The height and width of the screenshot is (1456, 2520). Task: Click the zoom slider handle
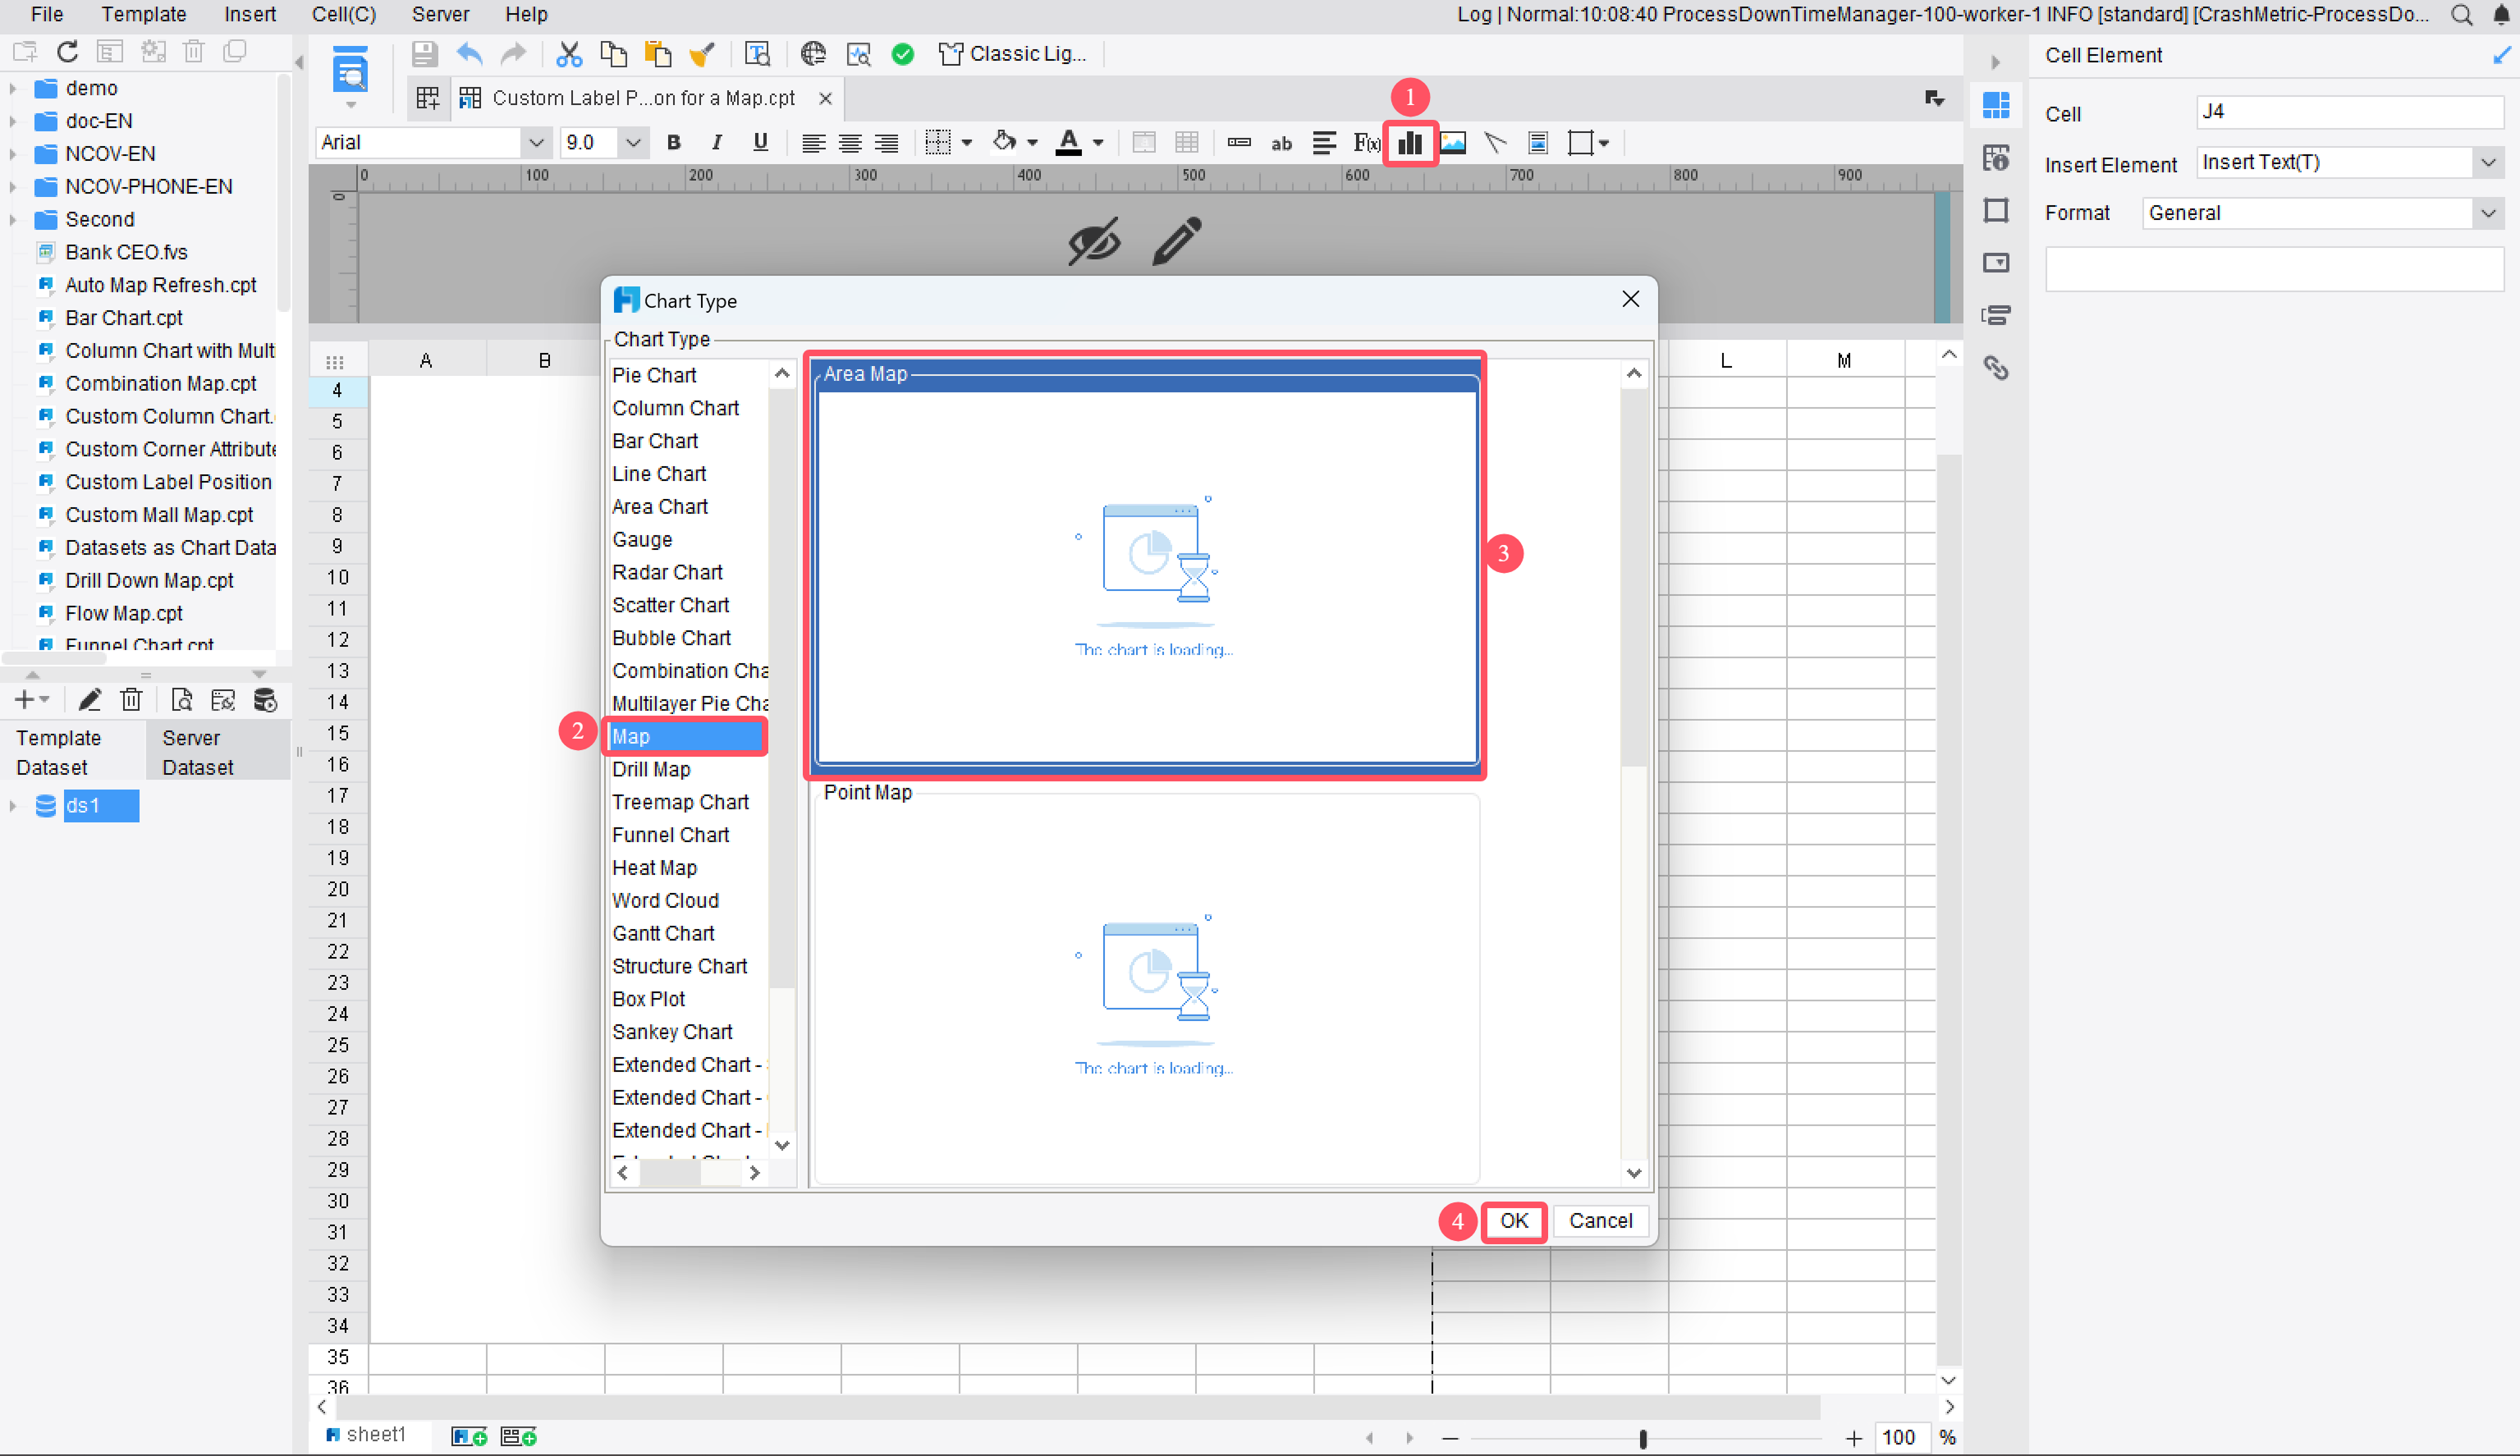point(1643,1438)
